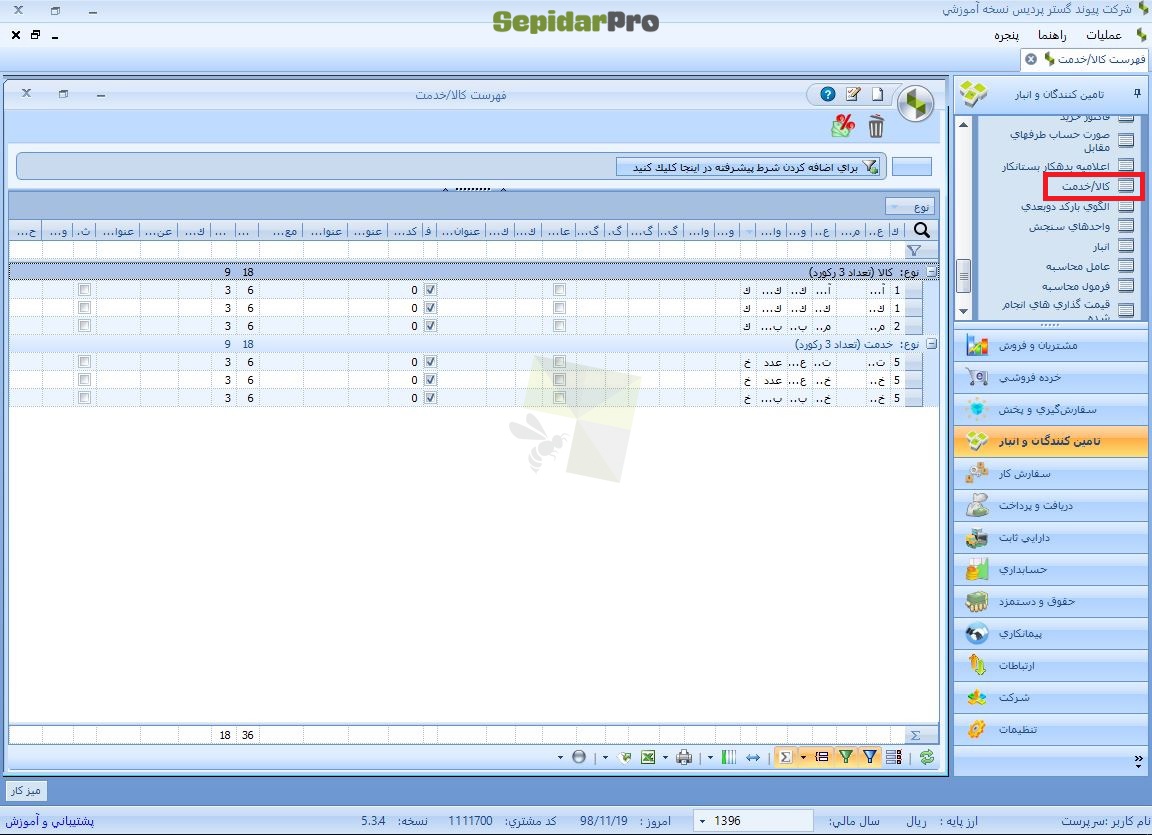Click the Sigma icon in the grid footer
The width and height of the screenshot is (1152, 835).
pos(915,735)
